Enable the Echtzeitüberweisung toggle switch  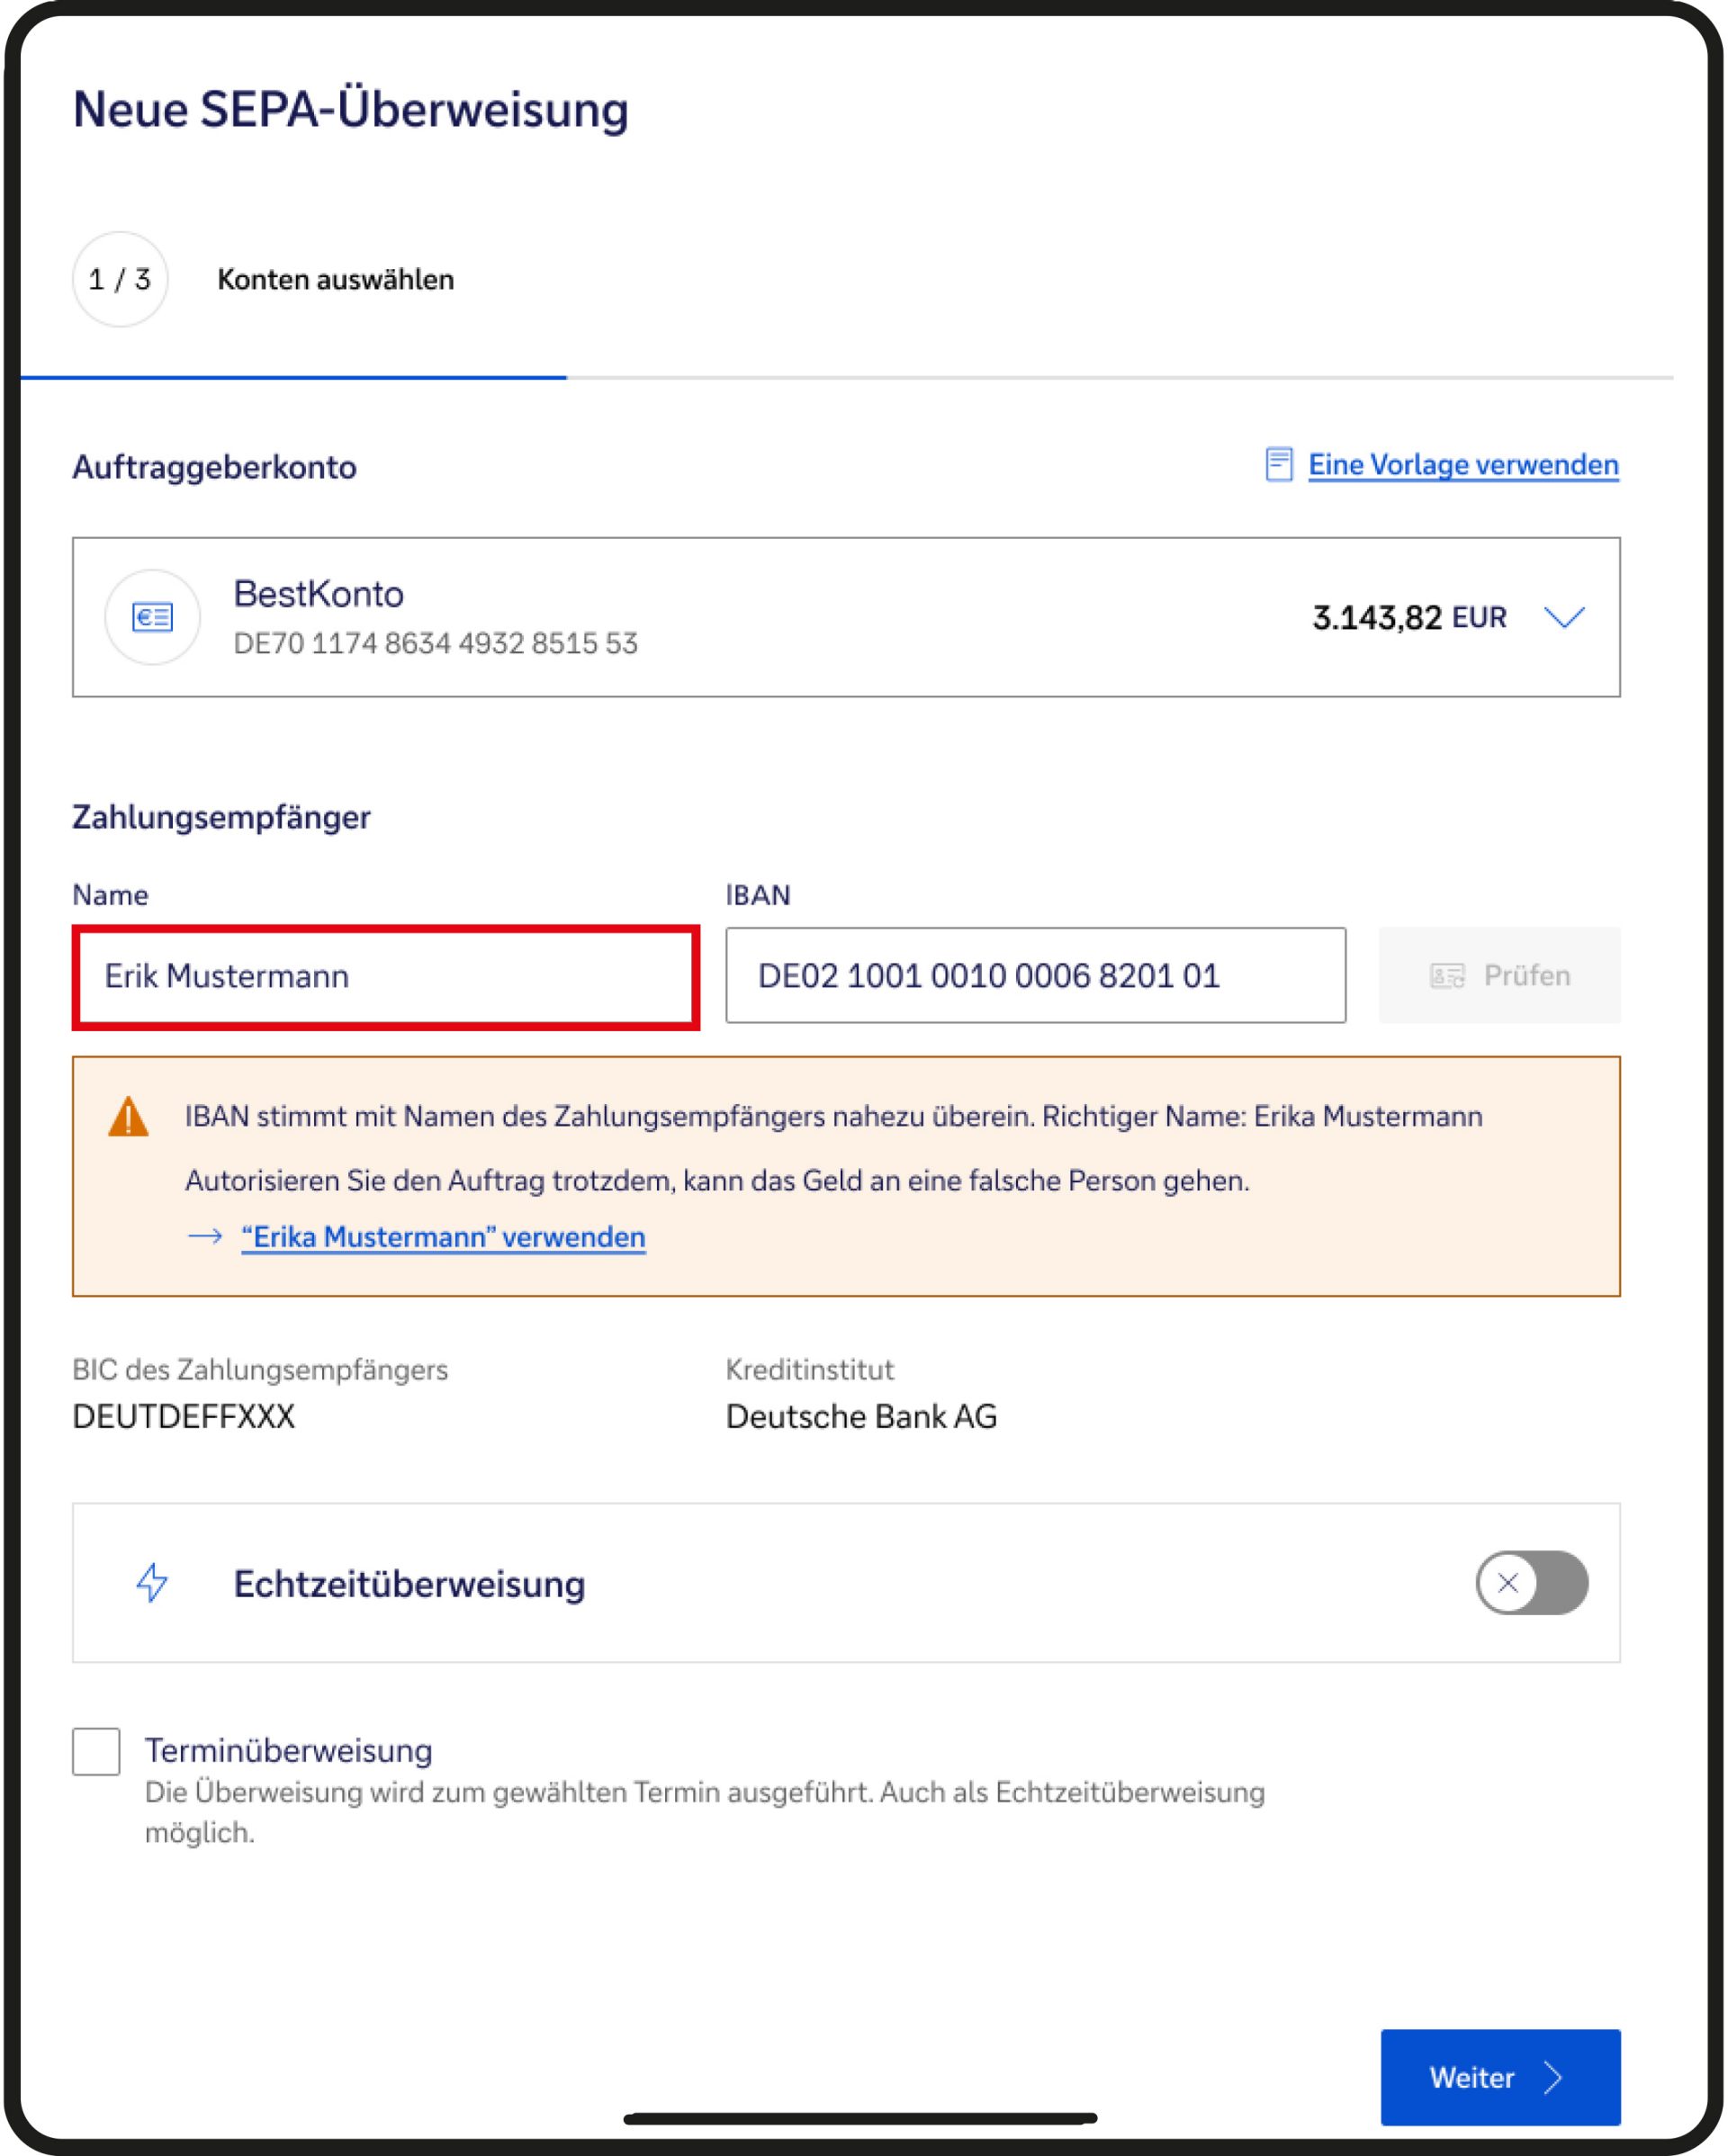click(x=1532, y=1583)
